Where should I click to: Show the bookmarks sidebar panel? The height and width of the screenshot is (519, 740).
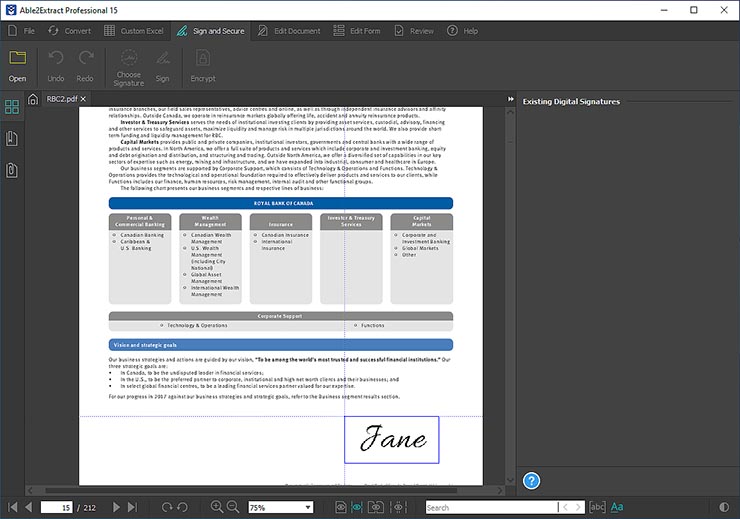(12, 138)
